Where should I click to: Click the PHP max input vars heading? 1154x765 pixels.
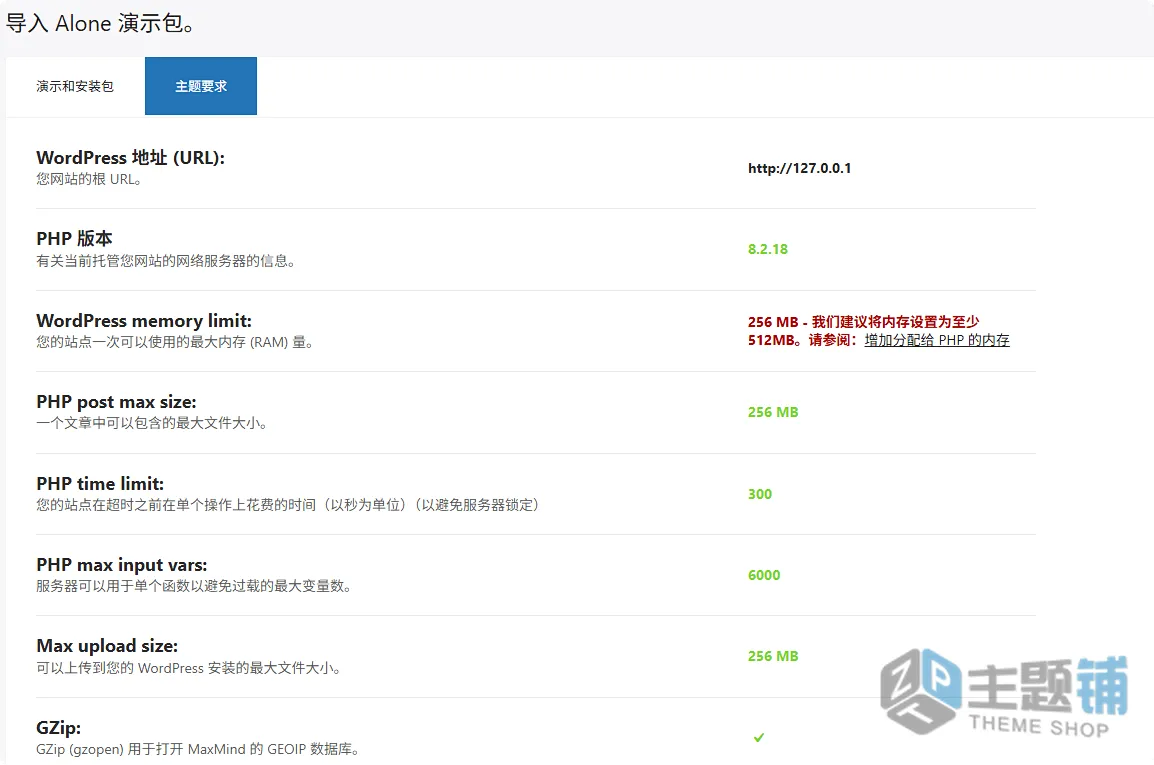click(121, 565)
